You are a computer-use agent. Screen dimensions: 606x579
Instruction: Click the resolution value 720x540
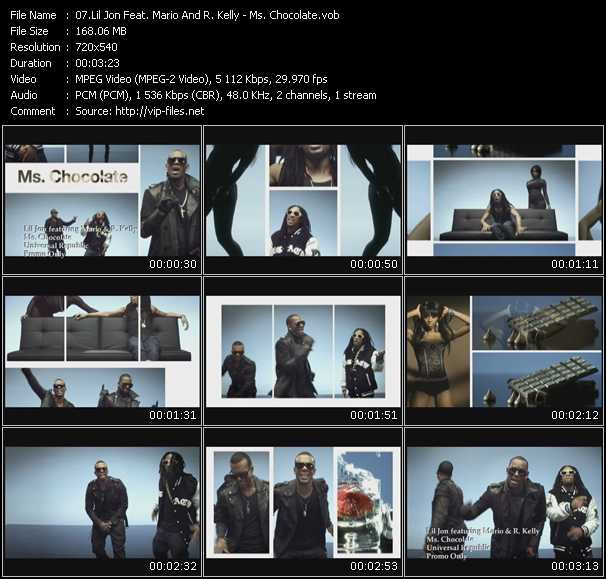[x=96, y=47]
